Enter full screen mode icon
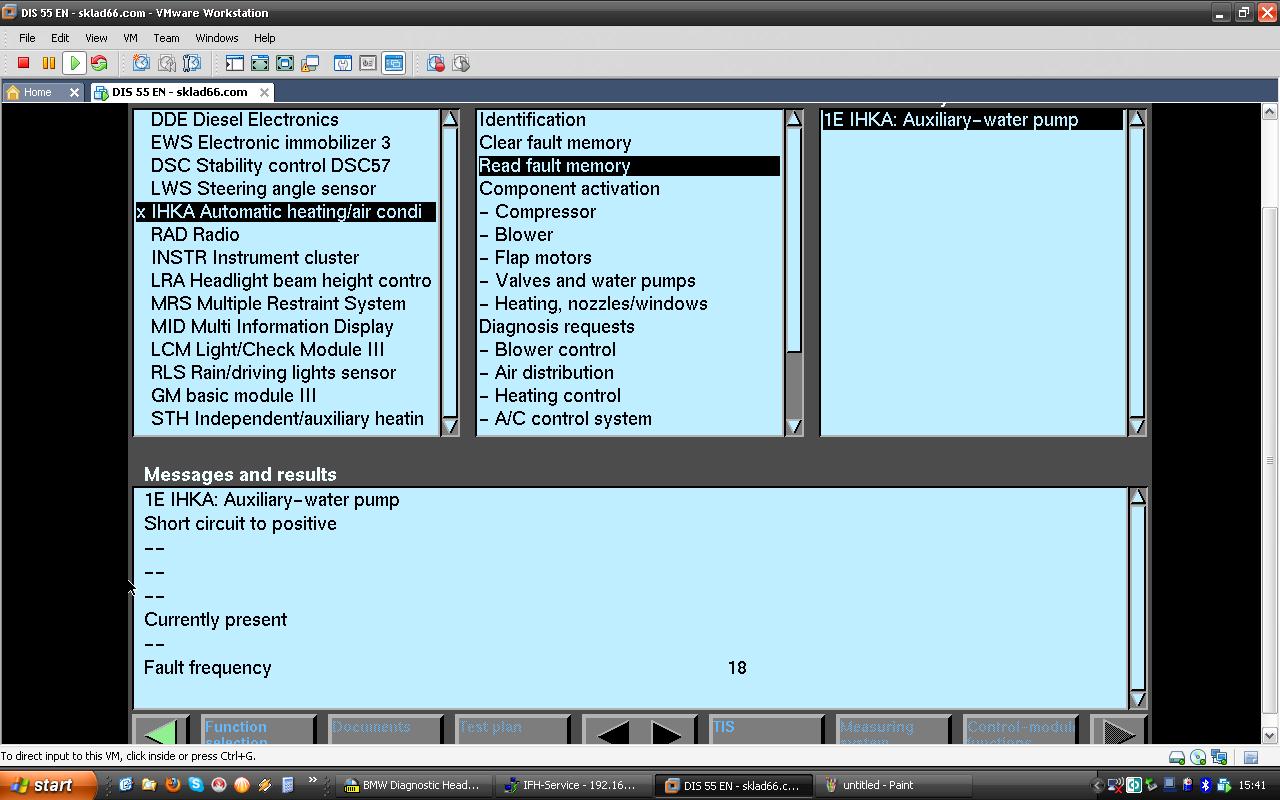 pyautogui.click(x=285, y=63)
